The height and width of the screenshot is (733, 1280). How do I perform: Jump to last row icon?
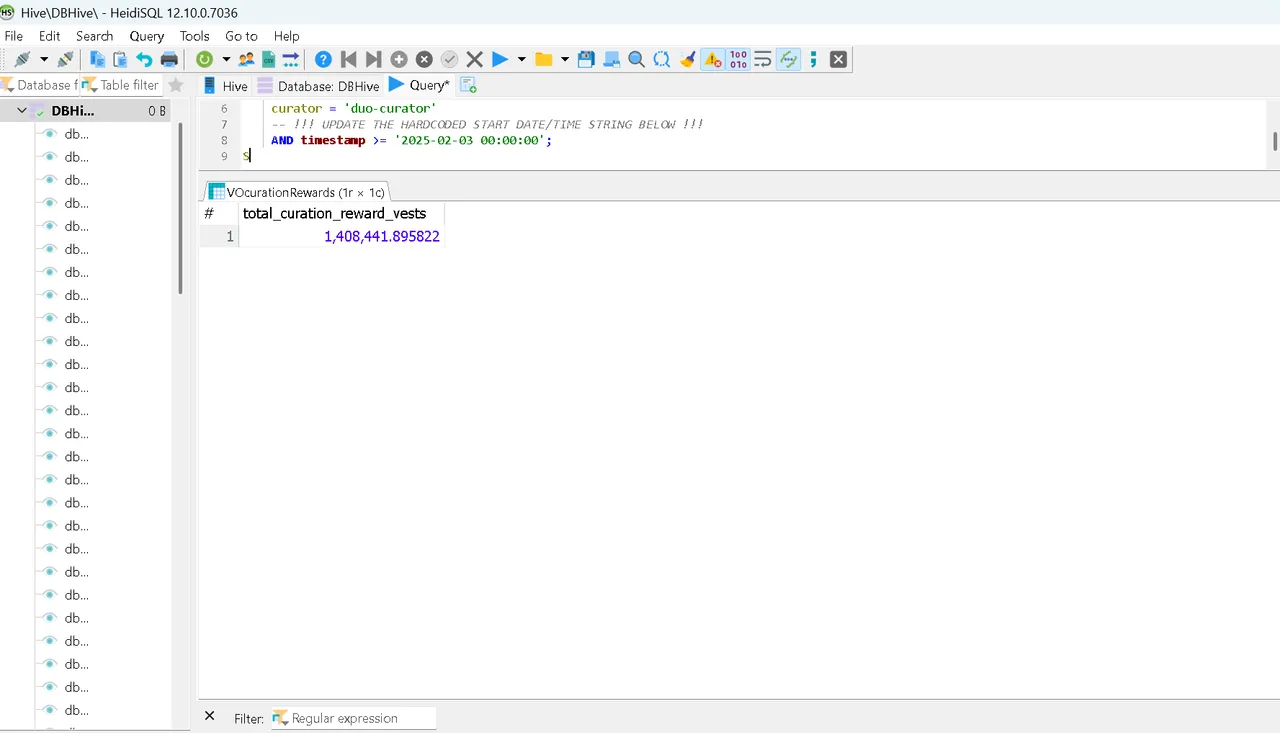(x=373, y=59)
